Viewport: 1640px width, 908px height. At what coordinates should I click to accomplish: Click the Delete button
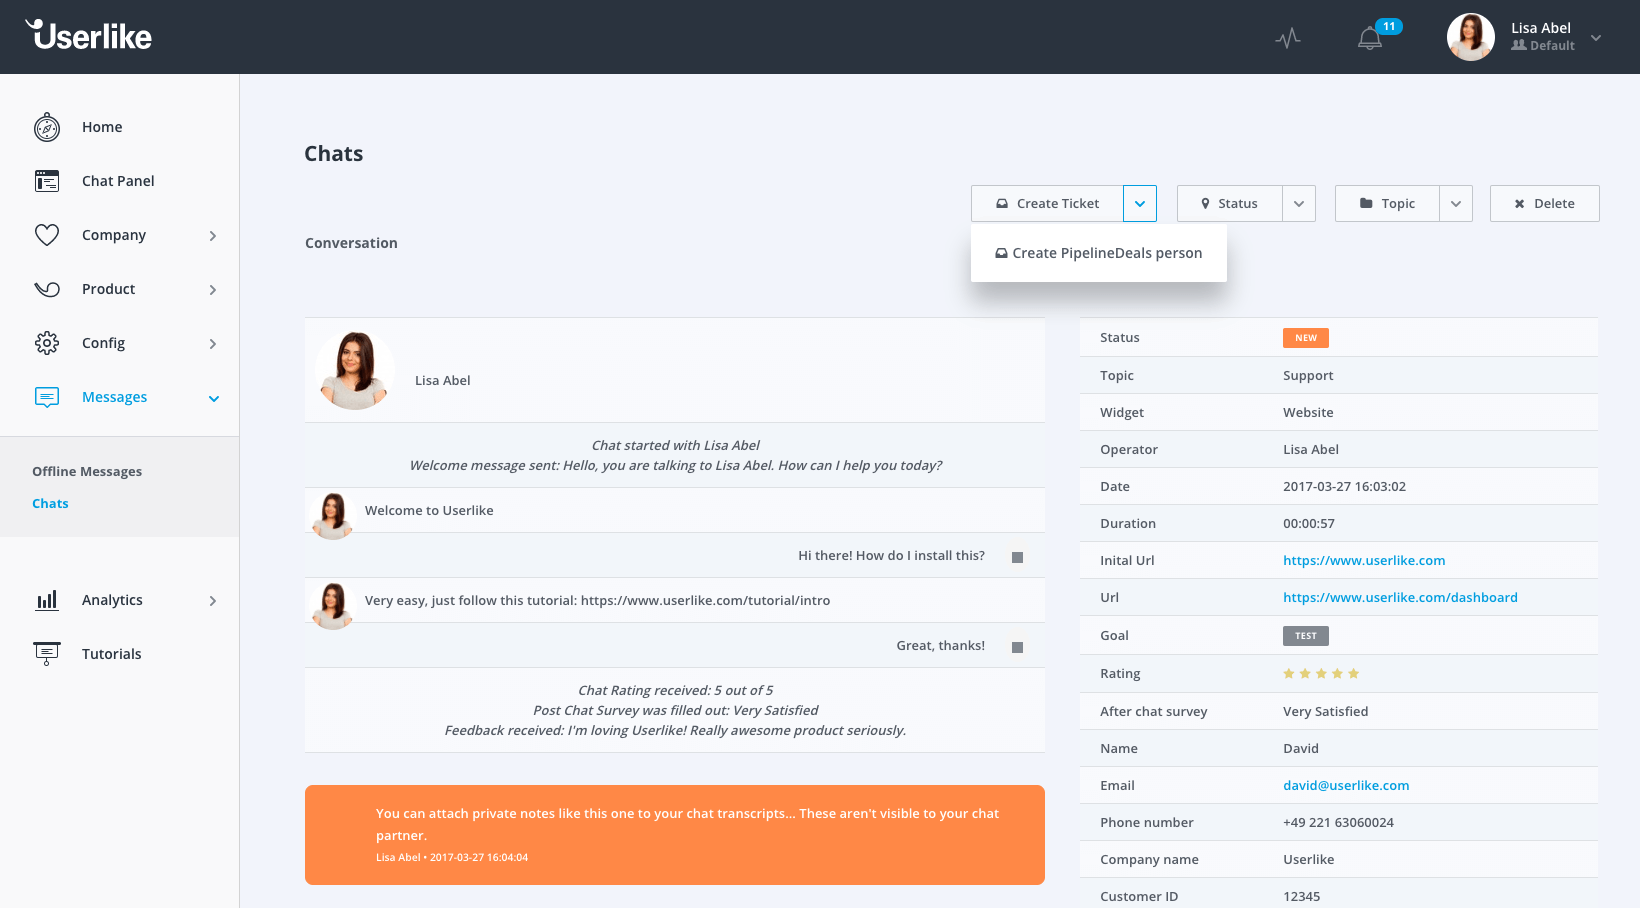[1544, 203]
